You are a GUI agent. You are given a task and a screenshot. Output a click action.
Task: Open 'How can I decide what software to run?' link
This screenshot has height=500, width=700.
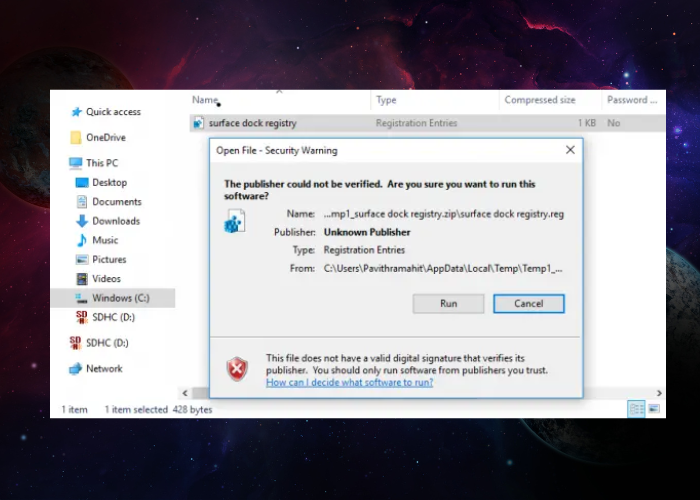point(350,383)
